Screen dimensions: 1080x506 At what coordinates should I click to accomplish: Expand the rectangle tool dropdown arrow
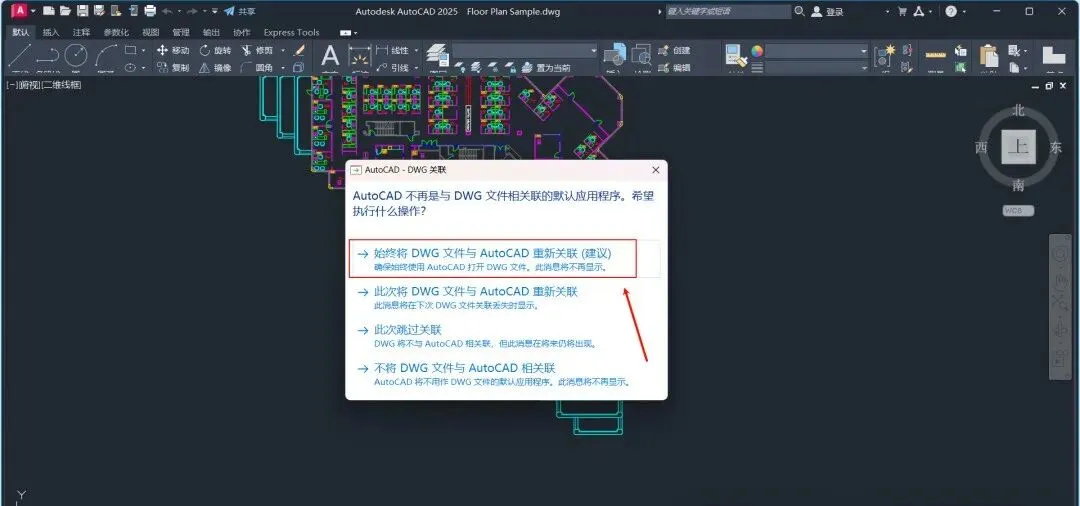(143, 50)
